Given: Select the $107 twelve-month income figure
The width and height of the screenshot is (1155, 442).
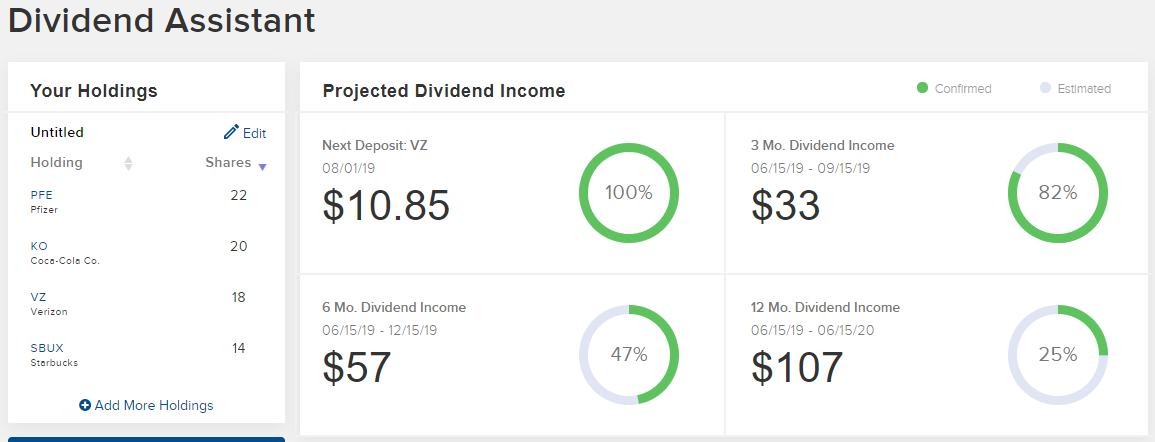Looking at the screenshot, I should (x=797, y=367).
